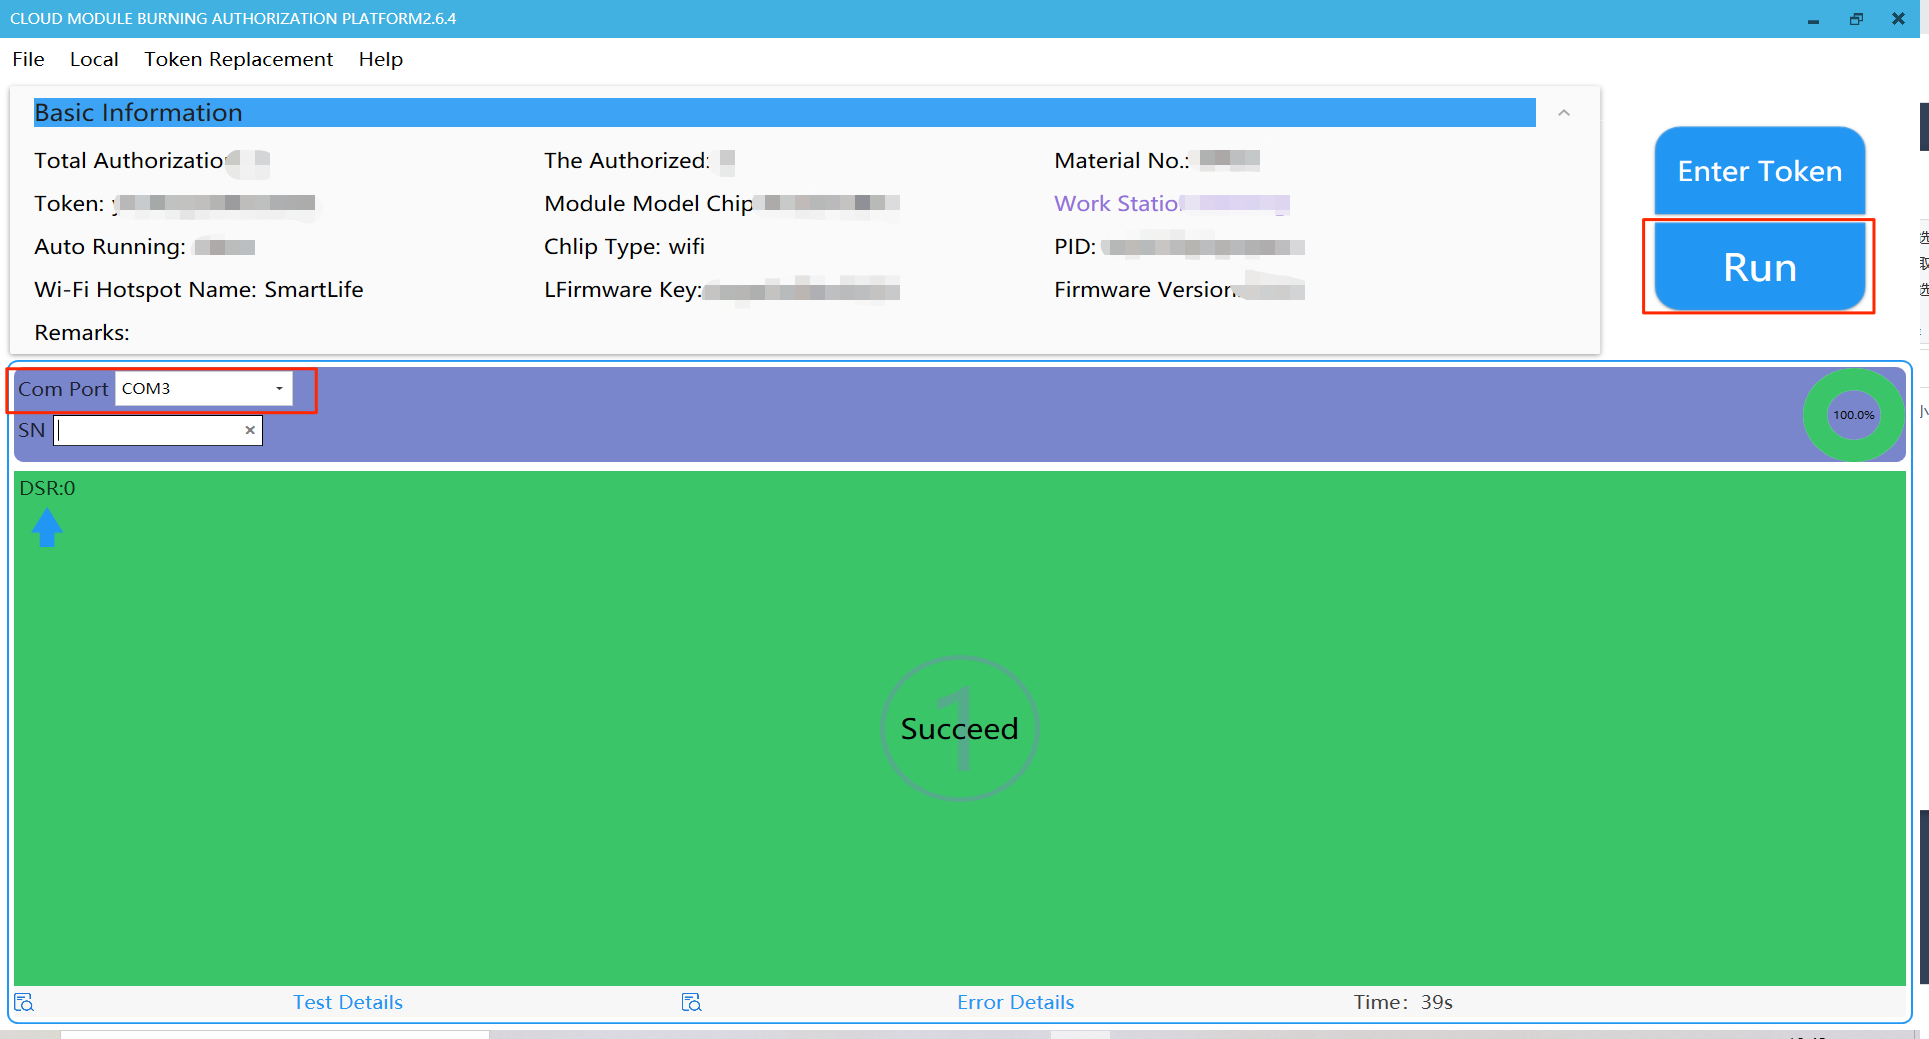The width and height of the screenshot is (1929, 1039).
Task: Open the Test Details log viewer icon
Action: click(24, 1001)
